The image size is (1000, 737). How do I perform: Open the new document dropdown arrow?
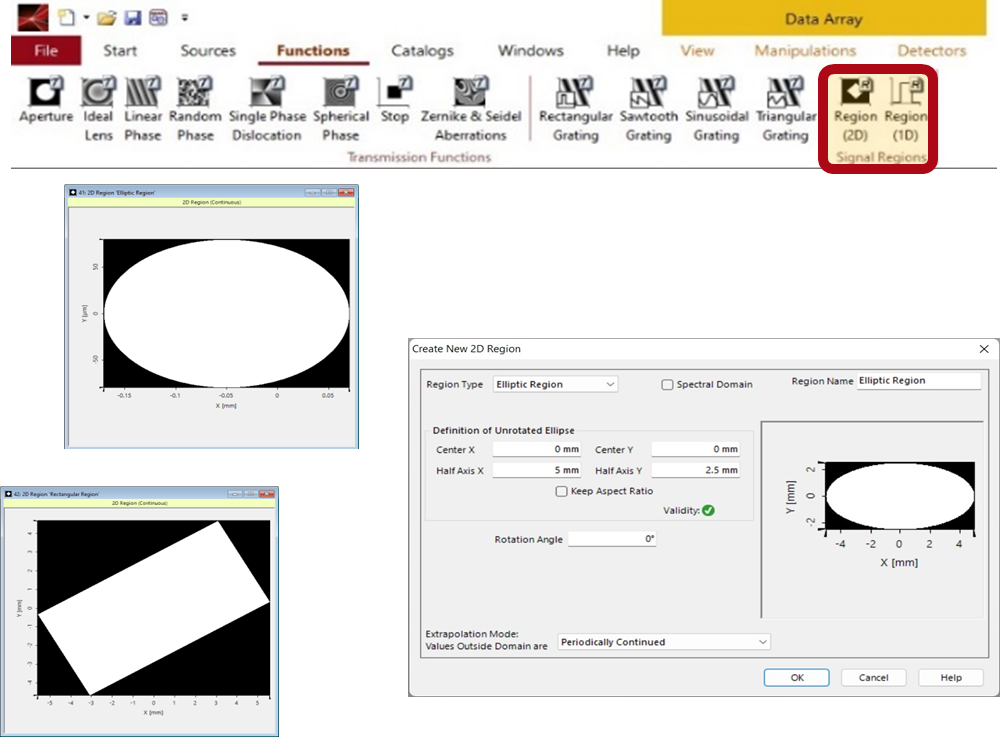86,17
